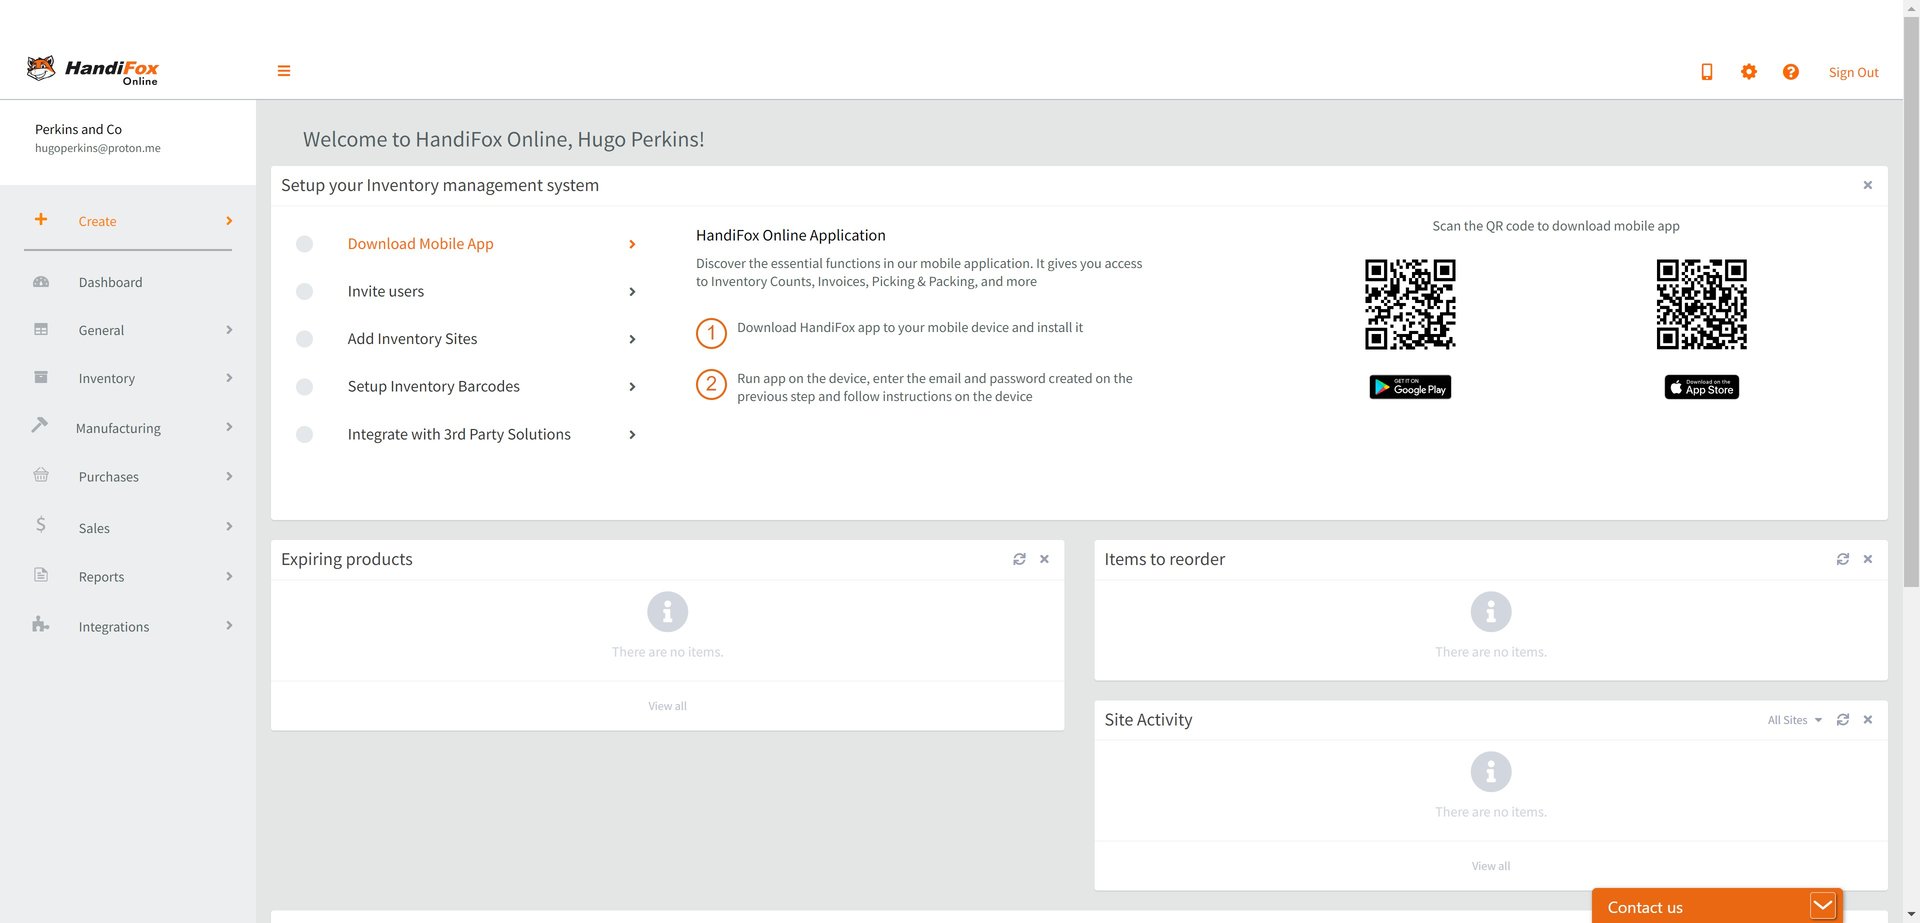This screenshot has width=1920, height=923.
Task: Open the All Sites dropdown
Action: [x=1794, y=720]
